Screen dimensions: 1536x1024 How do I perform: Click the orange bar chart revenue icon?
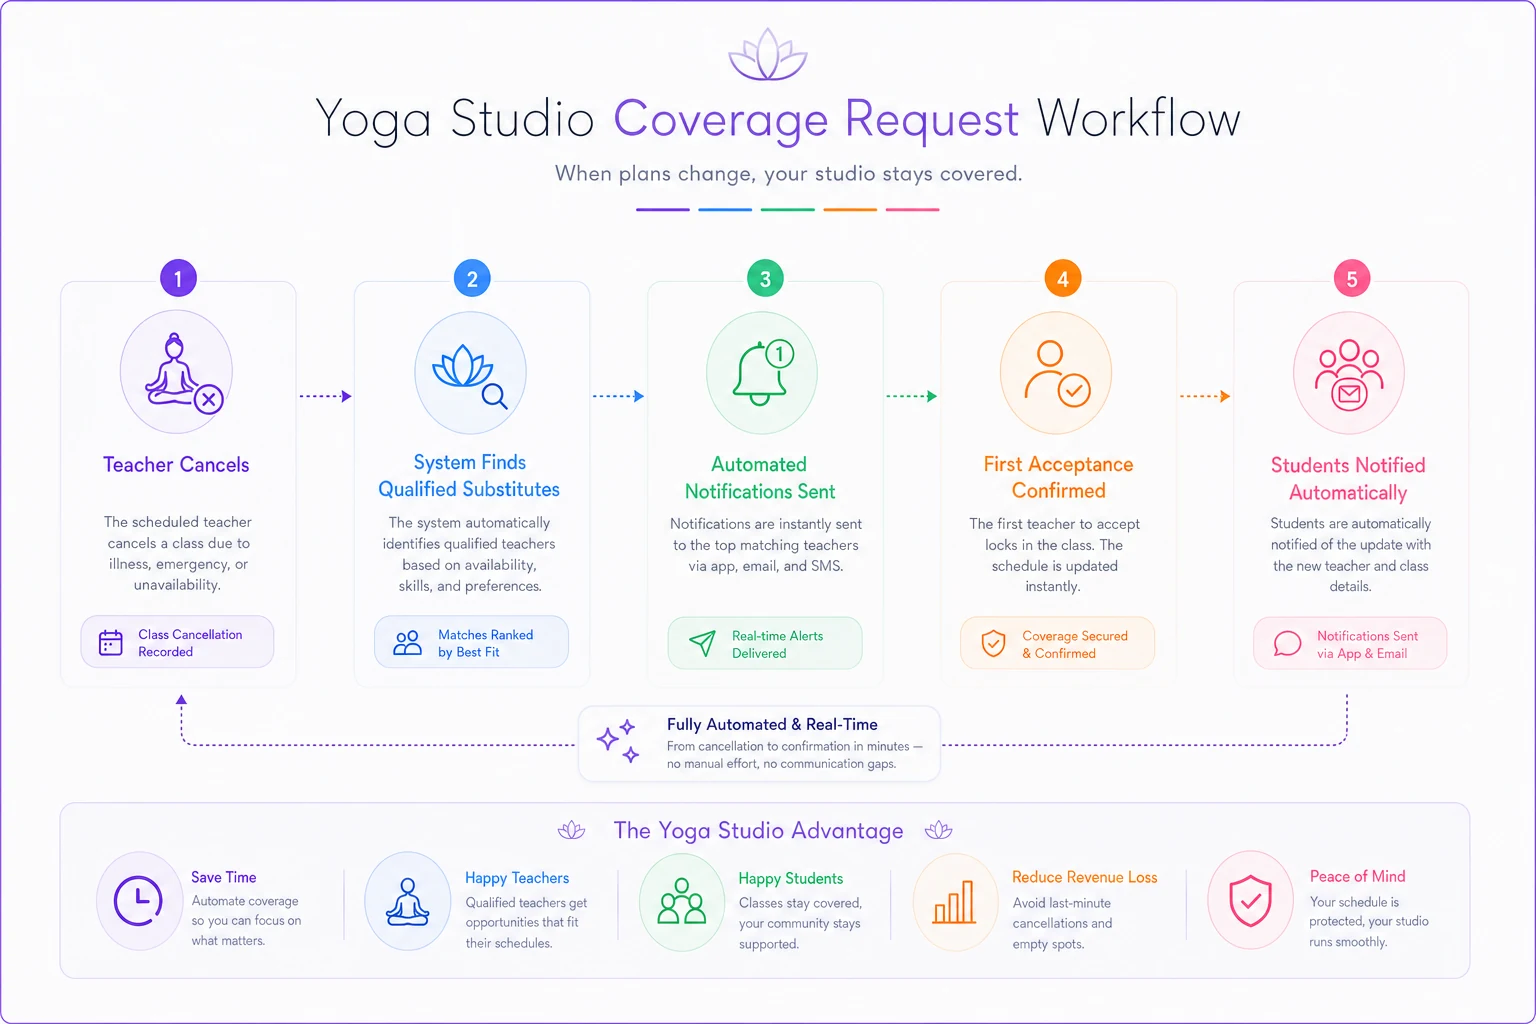(x=955, y=902)
